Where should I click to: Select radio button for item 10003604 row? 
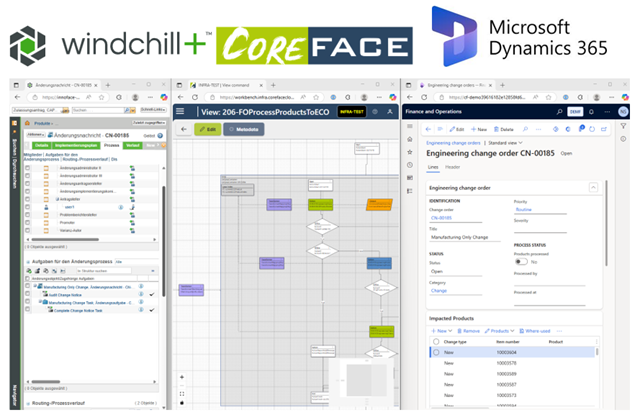436,352
